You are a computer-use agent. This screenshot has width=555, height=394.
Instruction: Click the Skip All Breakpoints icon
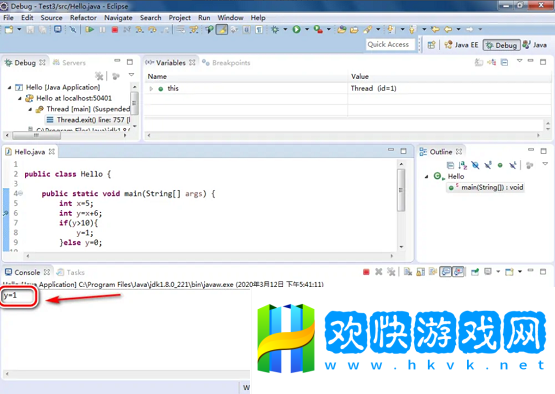click(73, 29)
